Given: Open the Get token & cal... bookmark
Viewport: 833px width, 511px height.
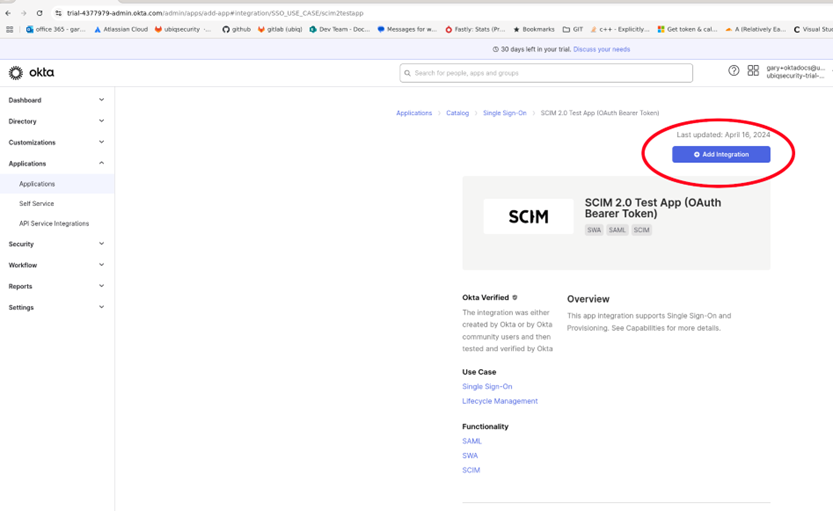Looking at the screenshot, I should click(x=687, y=29).
